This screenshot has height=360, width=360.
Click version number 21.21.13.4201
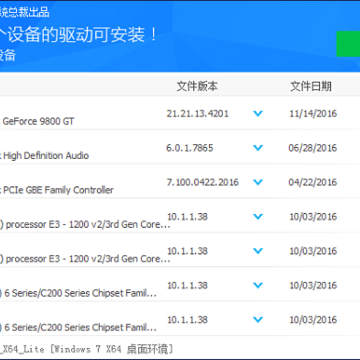(198, 114)
